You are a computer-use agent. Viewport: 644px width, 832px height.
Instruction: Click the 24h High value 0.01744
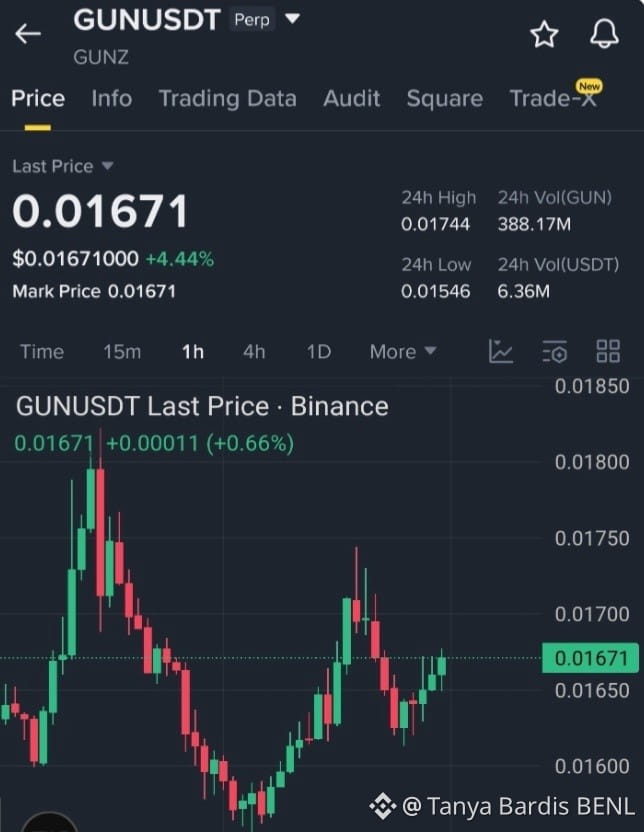click(x=436, y=224)
